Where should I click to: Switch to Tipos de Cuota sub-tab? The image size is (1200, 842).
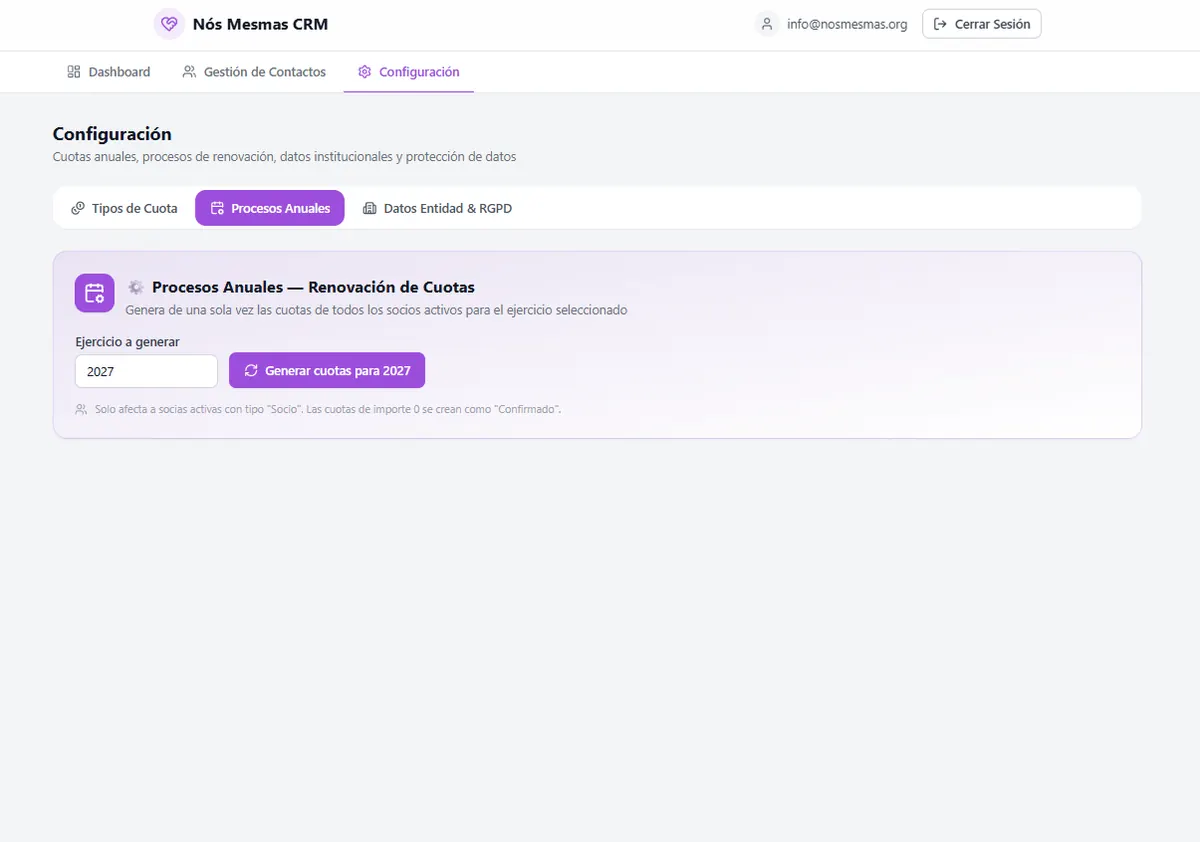coord(125,208)
